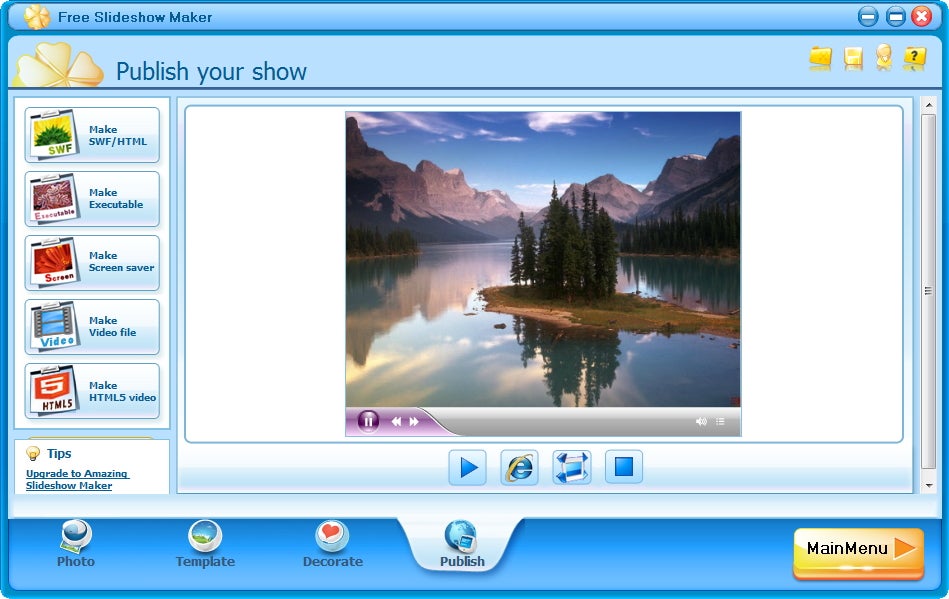
Task: Preview in Internet Explorer browser icon
Action: [519, 467]
